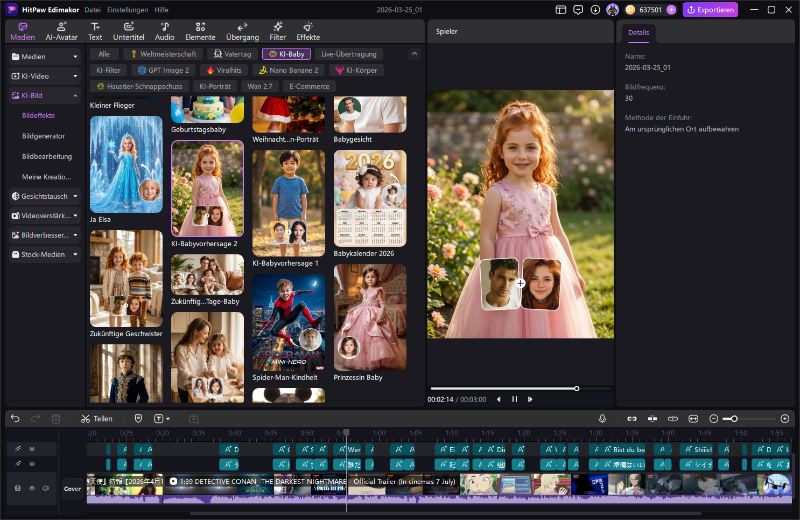Open the Hilfe menu
This screenshot has width=800, height=520.
point(161,10)
